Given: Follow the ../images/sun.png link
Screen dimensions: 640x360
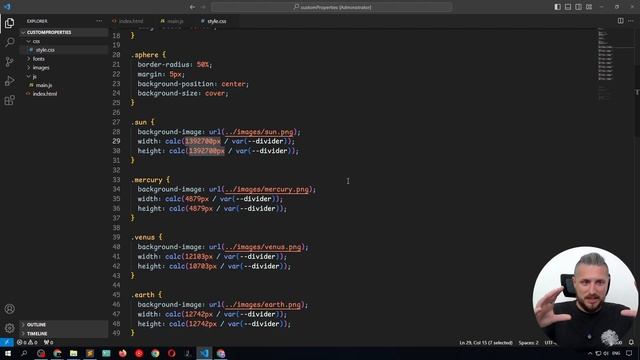Looking at the screenshot, I should coord(259,132).
